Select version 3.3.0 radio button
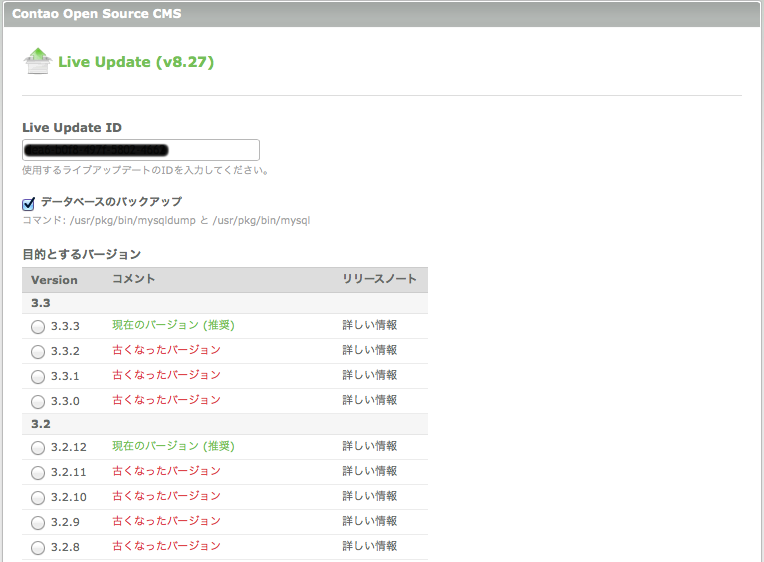 click(38, 402)
